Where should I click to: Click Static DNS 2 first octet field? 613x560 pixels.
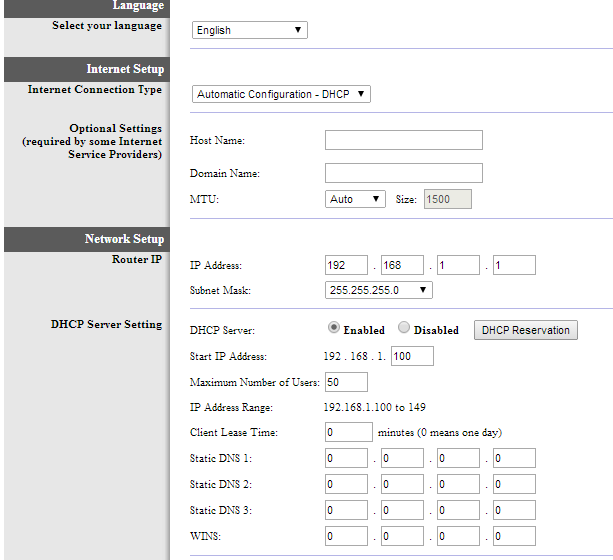click(346, 484)
